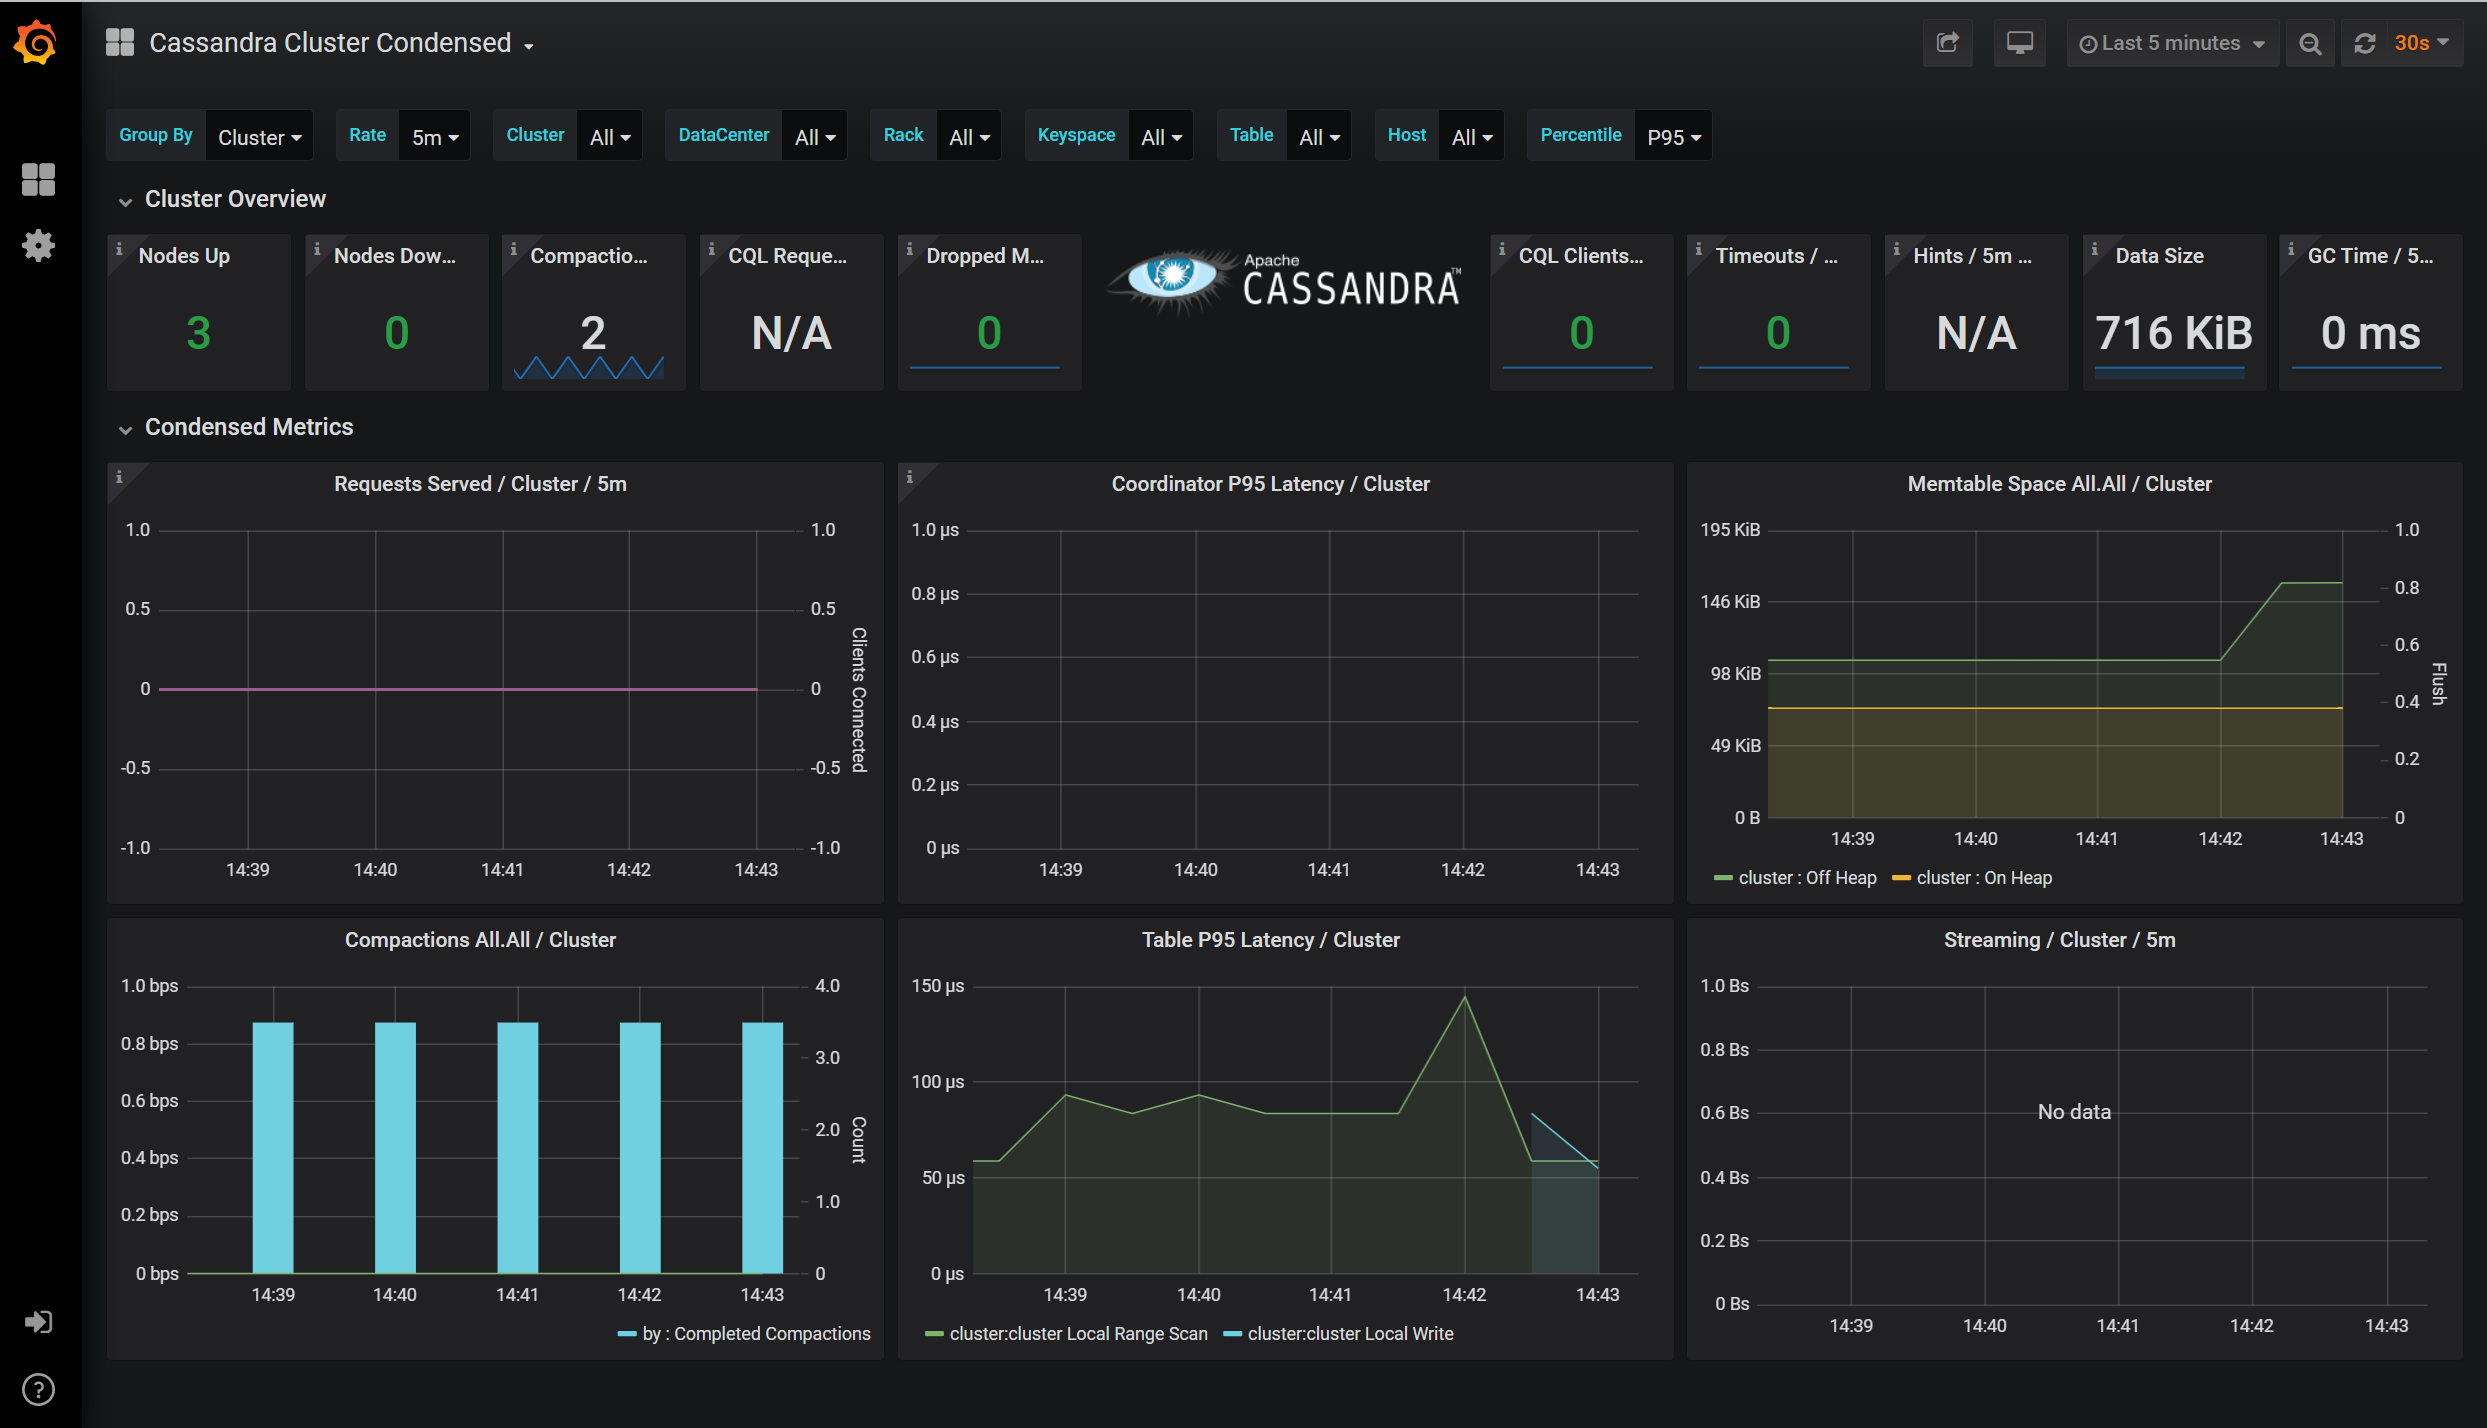Click the share dashboard icon
The height and width of the screenshot is (1428, 2487).
click(x=1946, y=43)
